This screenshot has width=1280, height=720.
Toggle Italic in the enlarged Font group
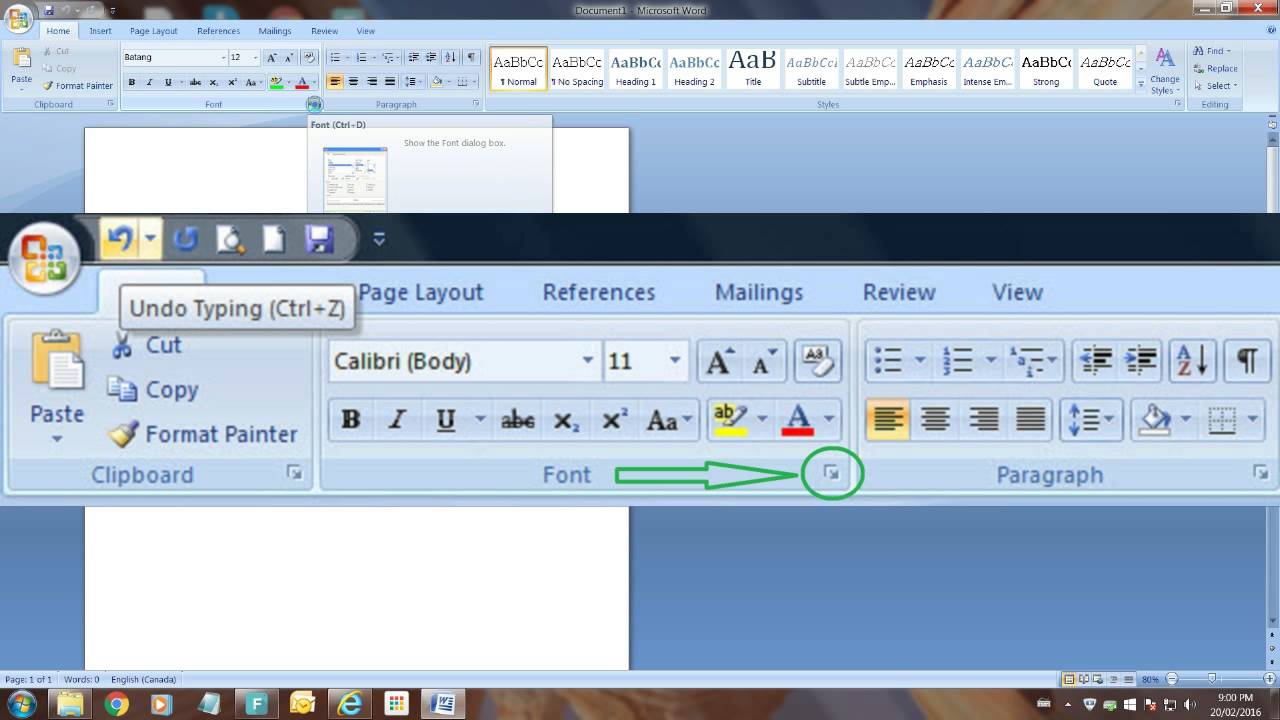(x=397, y=420)
